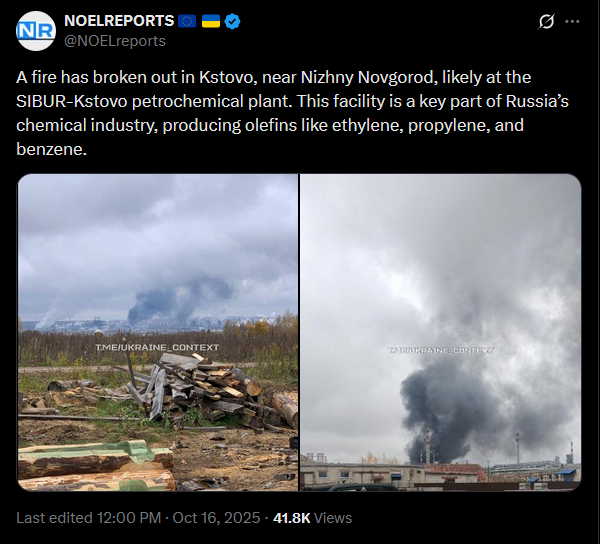Click the EU flag emoji
This screenshot has height=544, width=600.
tap(187, 21)
